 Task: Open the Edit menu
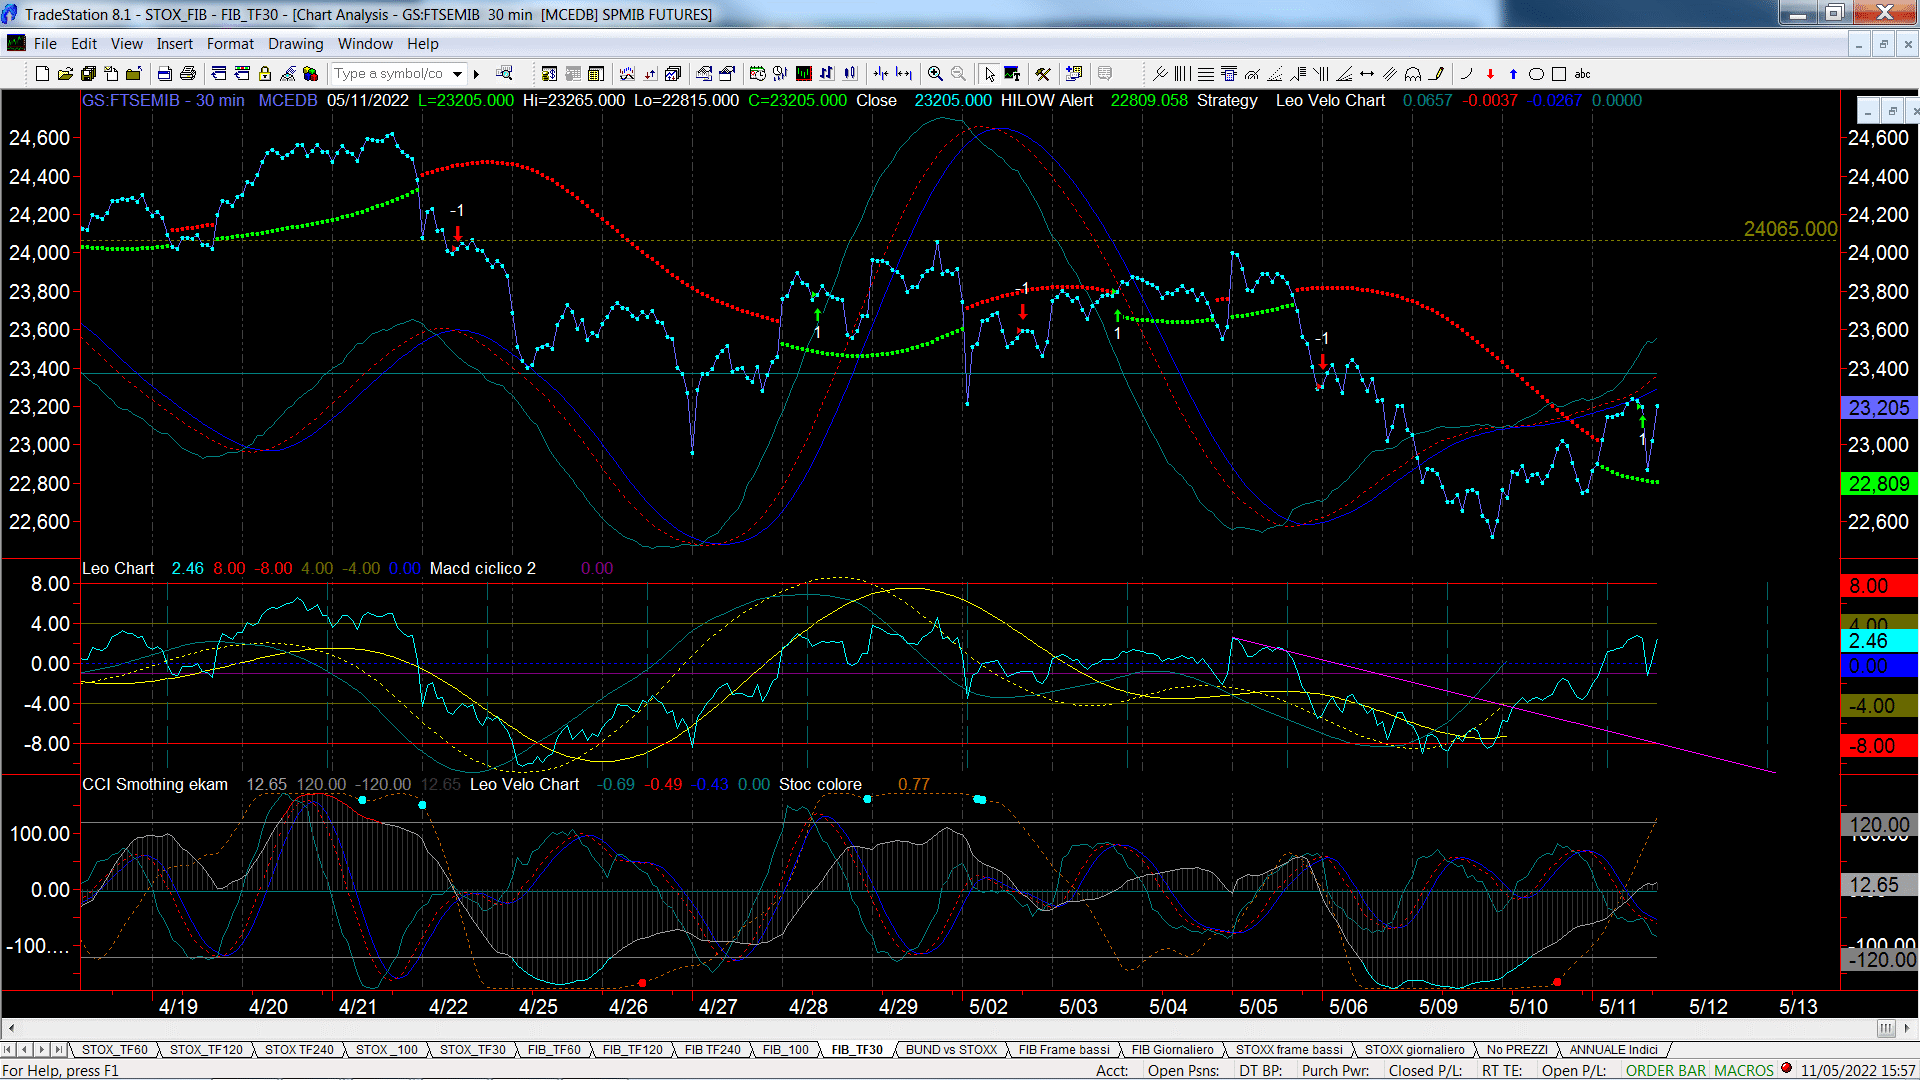(84, 43)
